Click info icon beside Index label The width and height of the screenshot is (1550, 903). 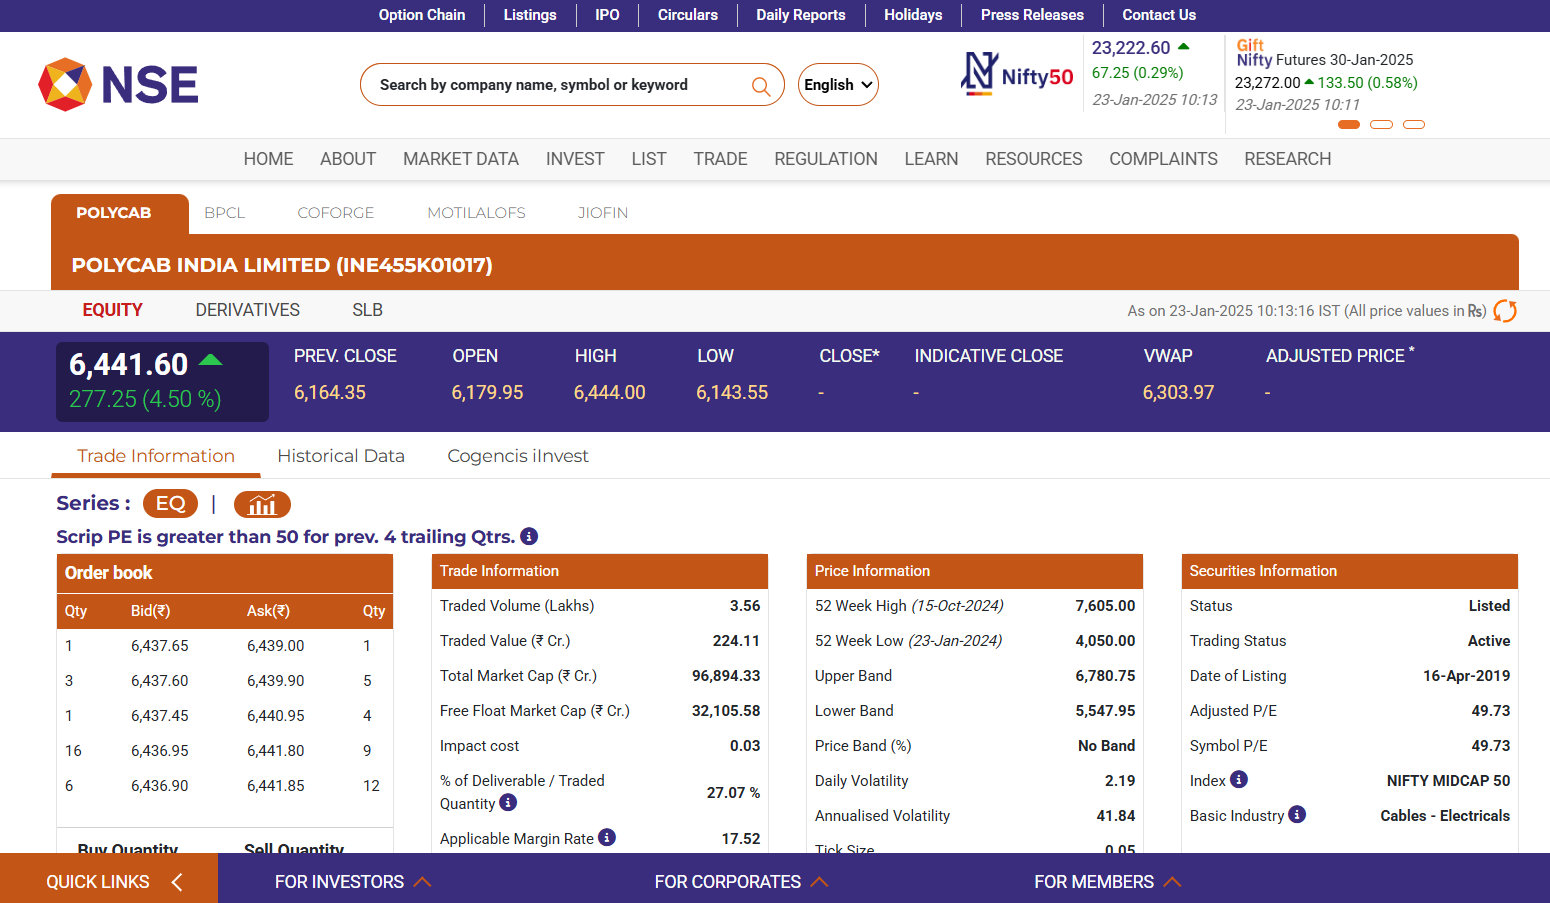pos(1239,780)
